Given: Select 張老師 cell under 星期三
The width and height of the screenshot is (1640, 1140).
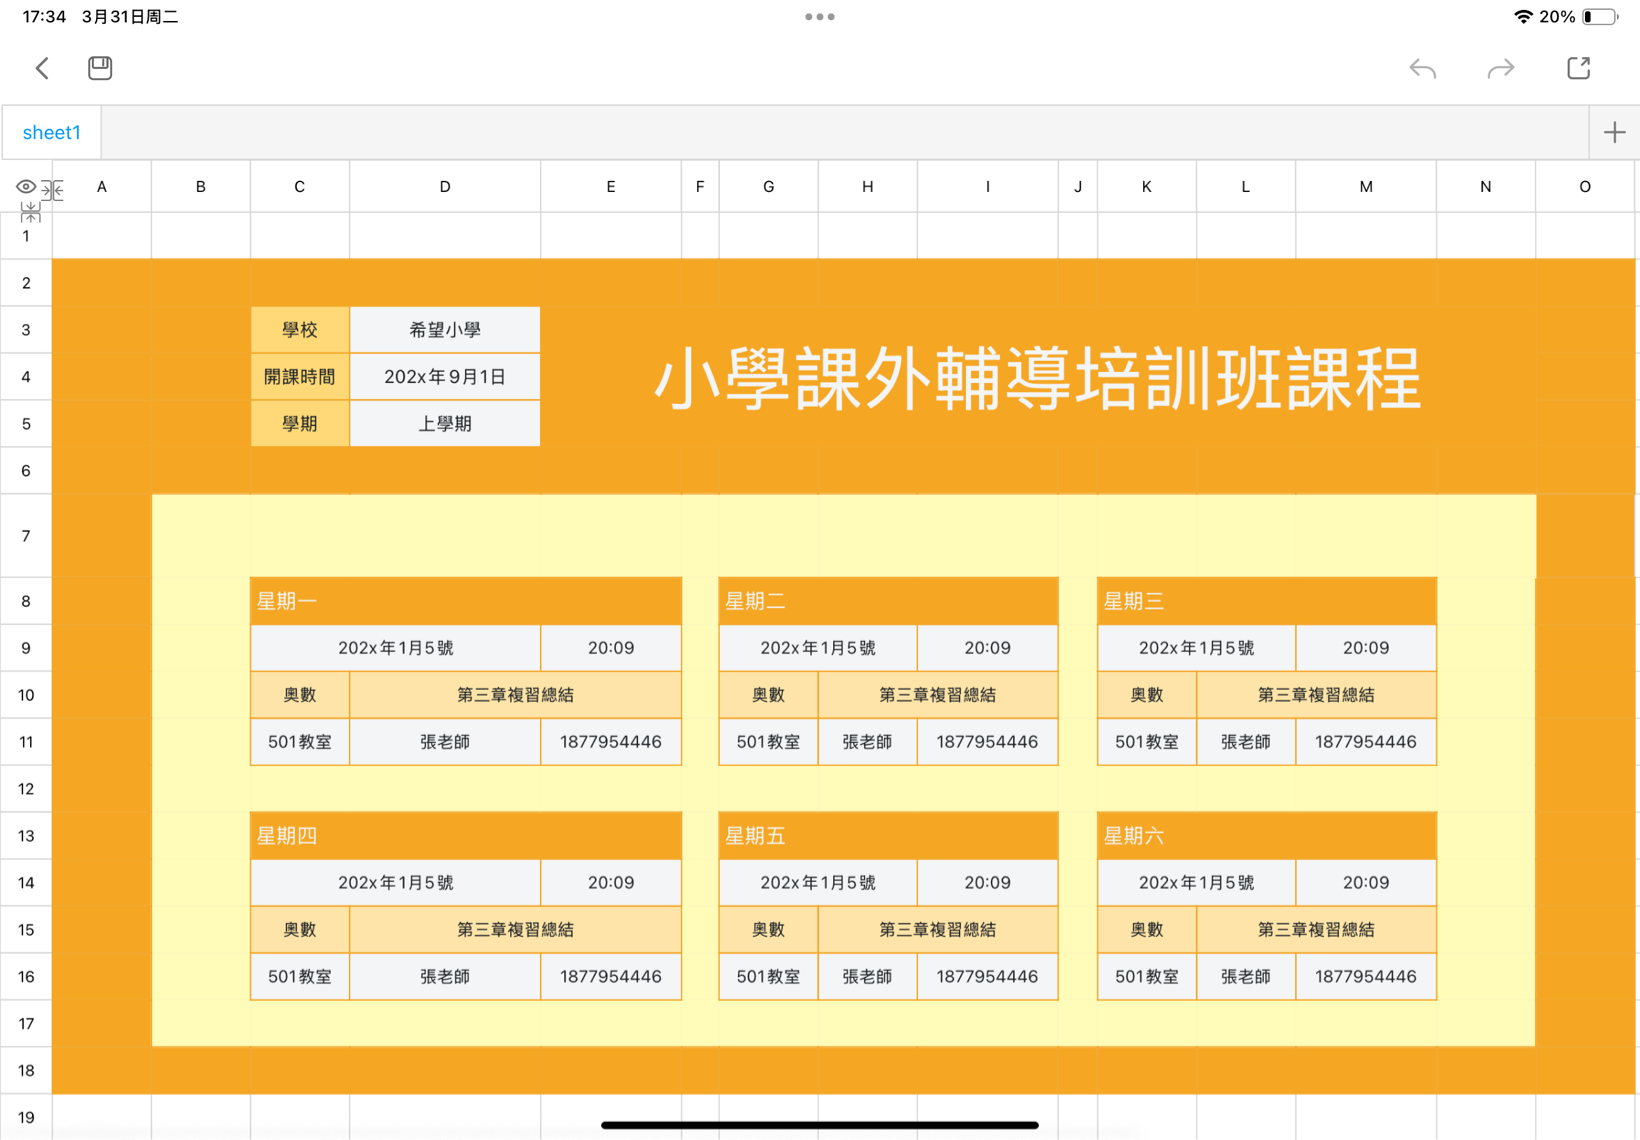Looking at the screenshot, I should [x=1246, y=742].
